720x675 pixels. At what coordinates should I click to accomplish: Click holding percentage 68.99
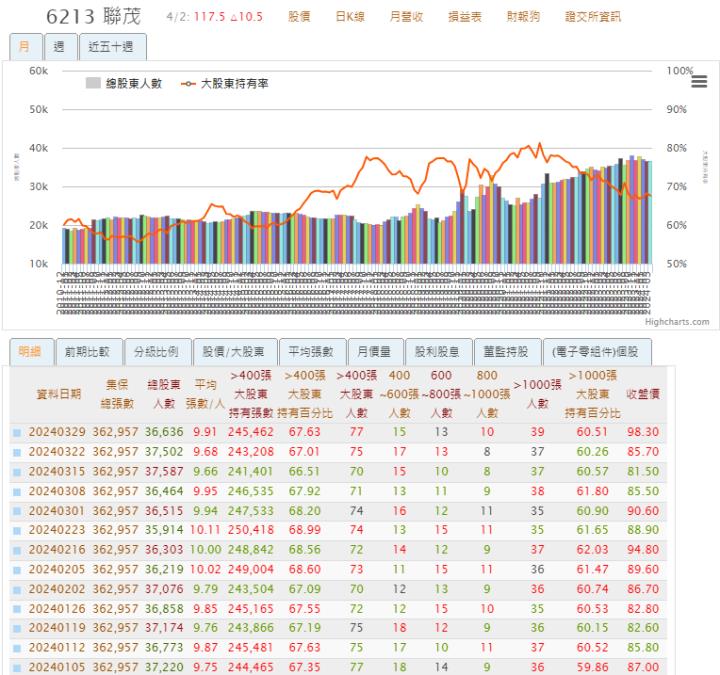click(304, 530)
